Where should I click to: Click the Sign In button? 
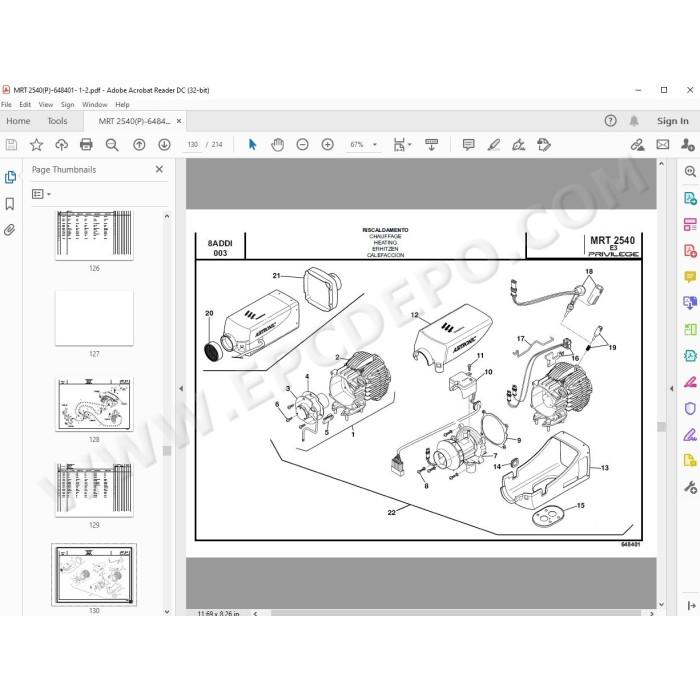click(x=672, y=121)
